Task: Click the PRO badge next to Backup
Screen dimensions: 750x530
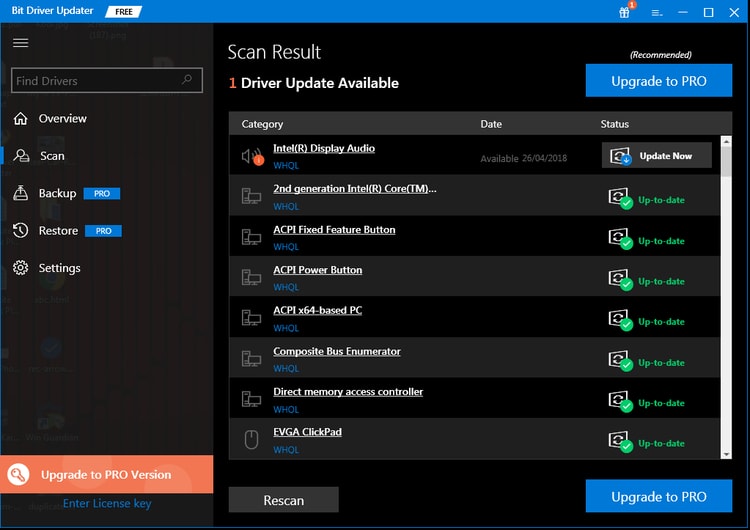Action: pos(101,194)
